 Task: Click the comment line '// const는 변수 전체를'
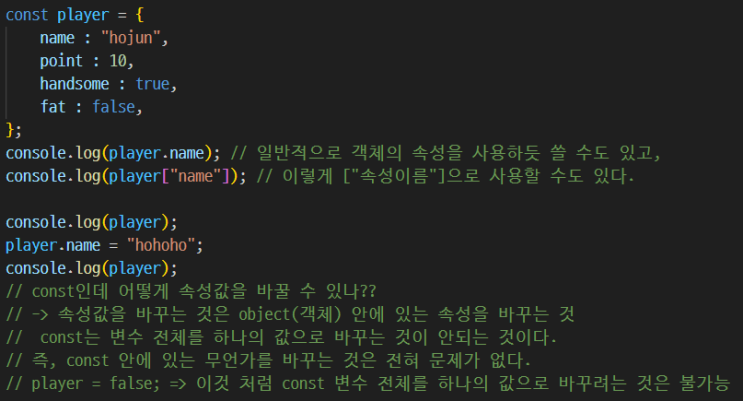point(281,337)
